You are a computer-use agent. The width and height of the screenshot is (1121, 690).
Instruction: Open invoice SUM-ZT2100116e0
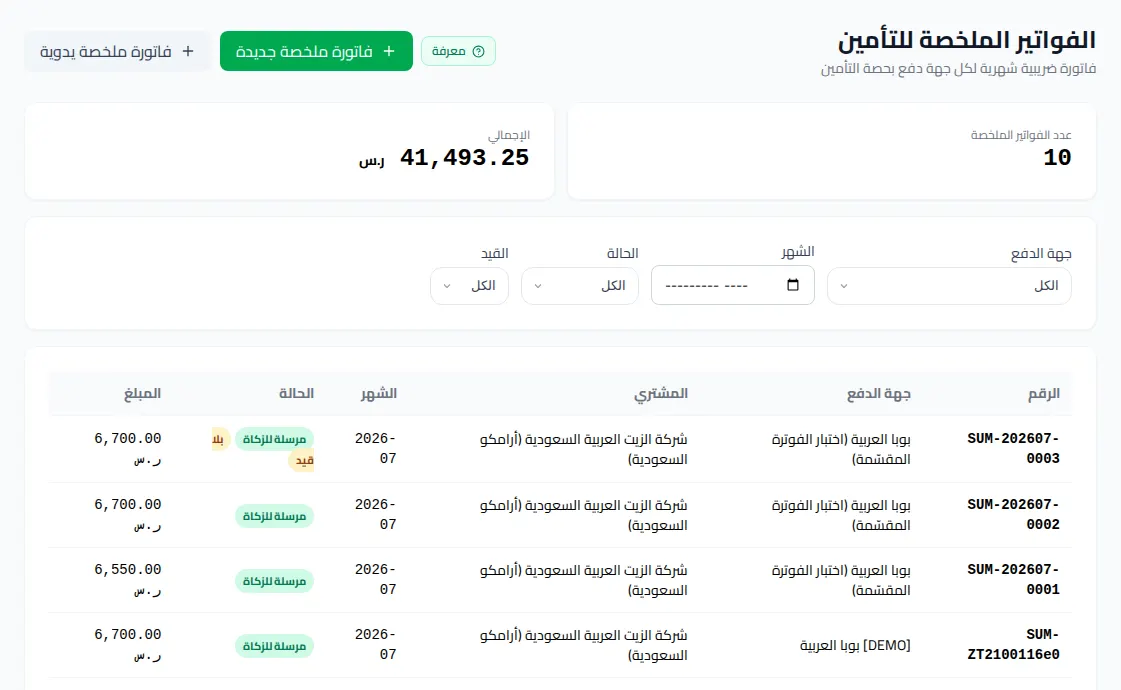coord(1013,644)
